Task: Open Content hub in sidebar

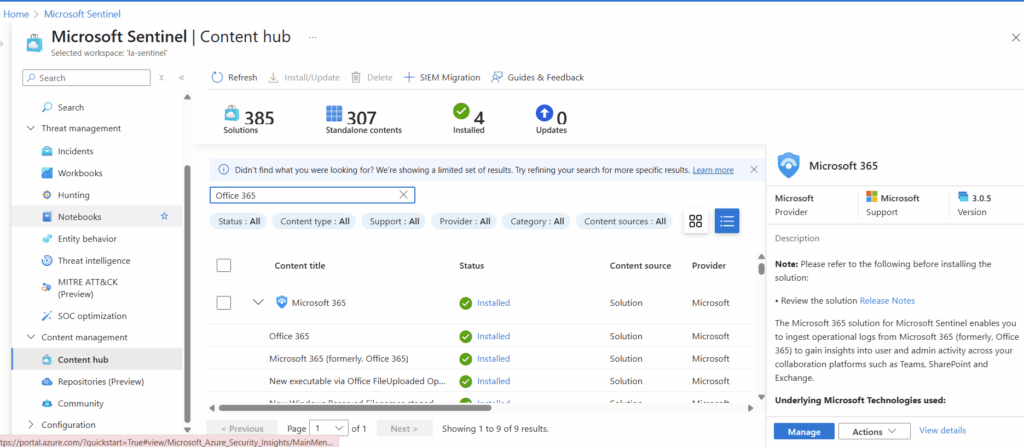Action: click(97, 359)
